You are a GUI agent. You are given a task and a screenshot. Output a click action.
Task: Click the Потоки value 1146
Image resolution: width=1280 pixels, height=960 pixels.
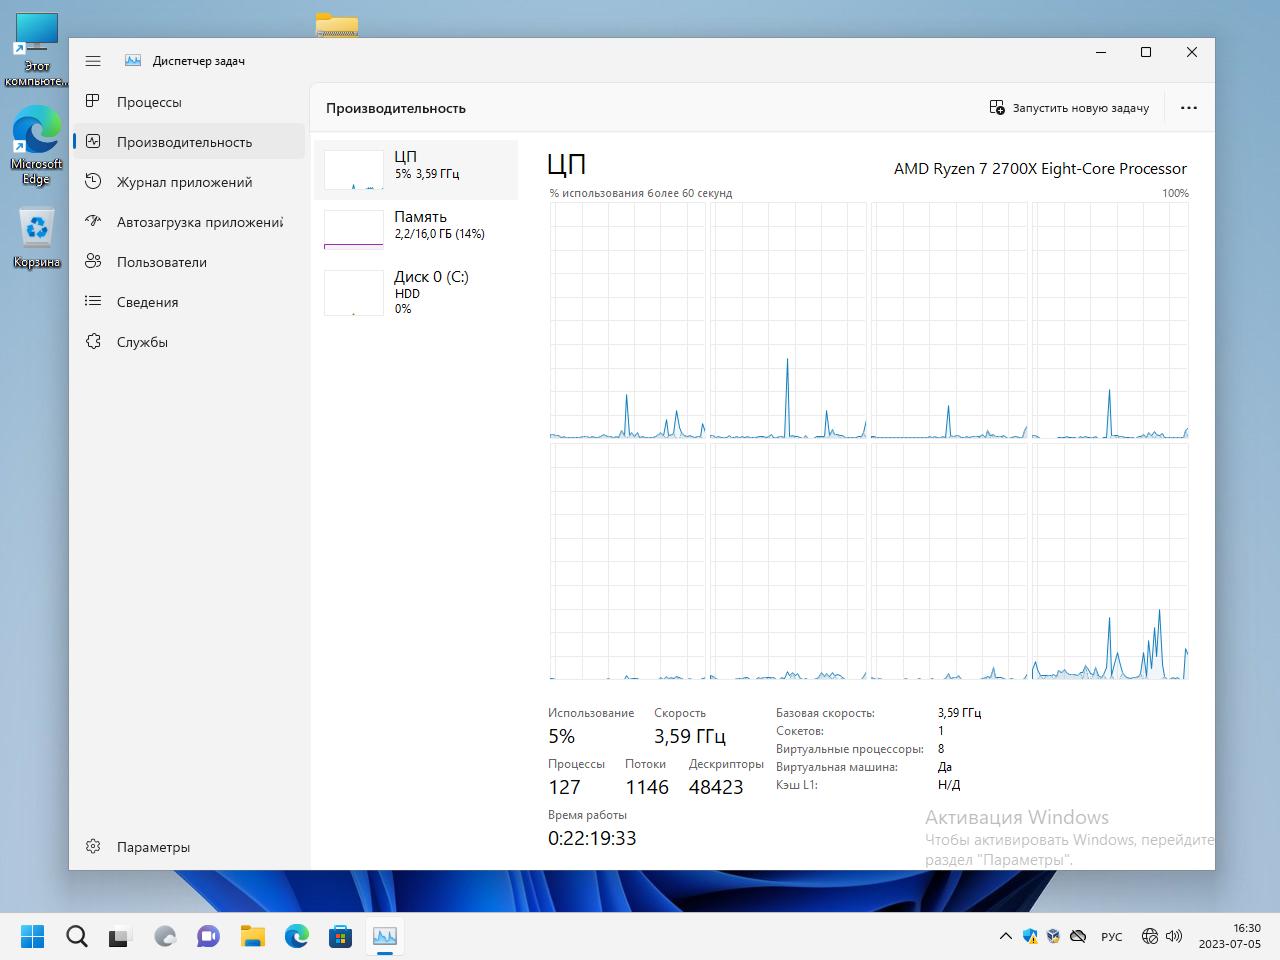click(x=647, y=787)
